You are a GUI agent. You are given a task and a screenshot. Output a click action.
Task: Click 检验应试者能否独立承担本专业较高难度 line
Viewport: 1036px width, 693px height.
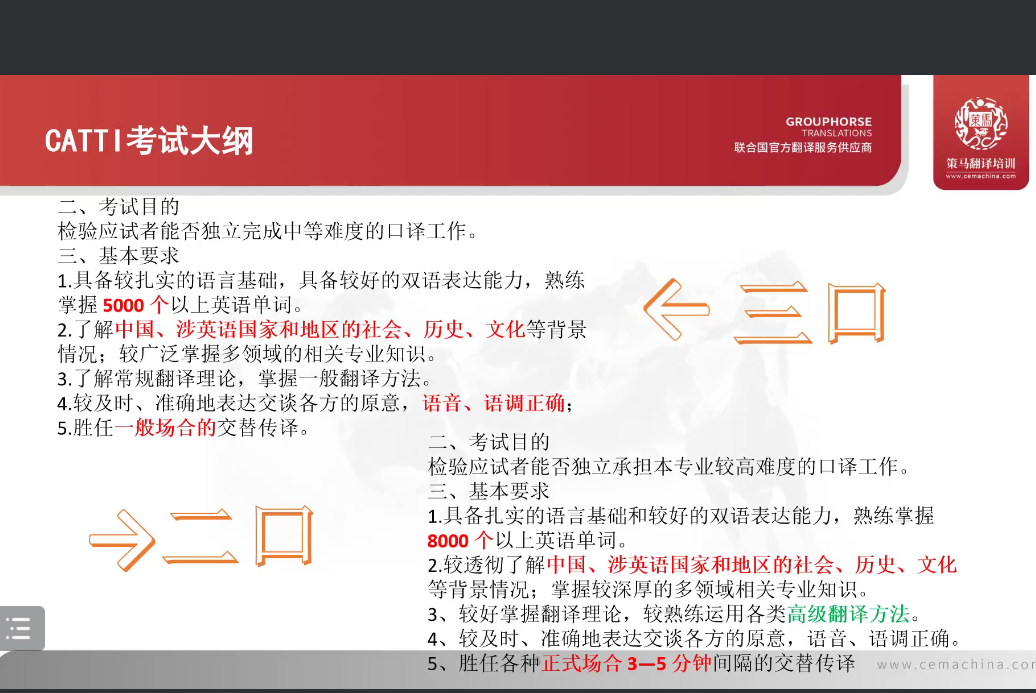click(668, 466)
